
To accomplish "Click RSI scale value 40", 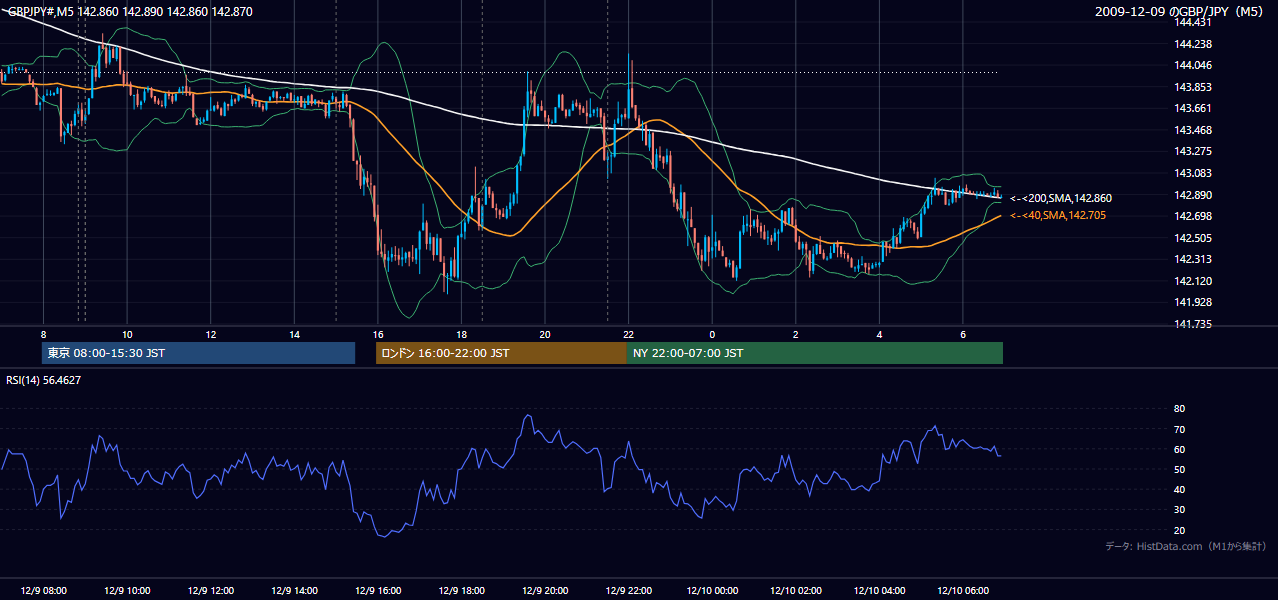I will coord(1179,490).
